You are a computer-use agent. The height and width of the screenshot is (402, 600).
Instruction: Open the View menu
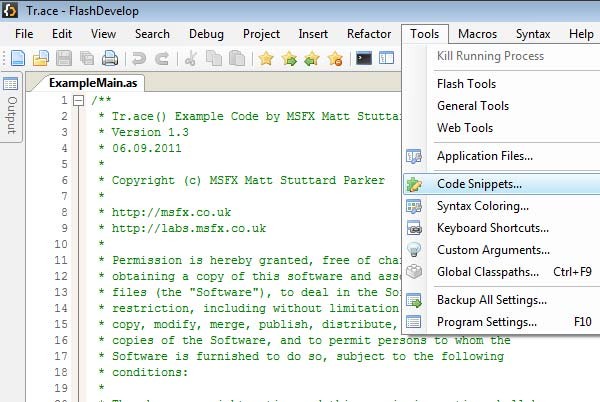[103, 34]
